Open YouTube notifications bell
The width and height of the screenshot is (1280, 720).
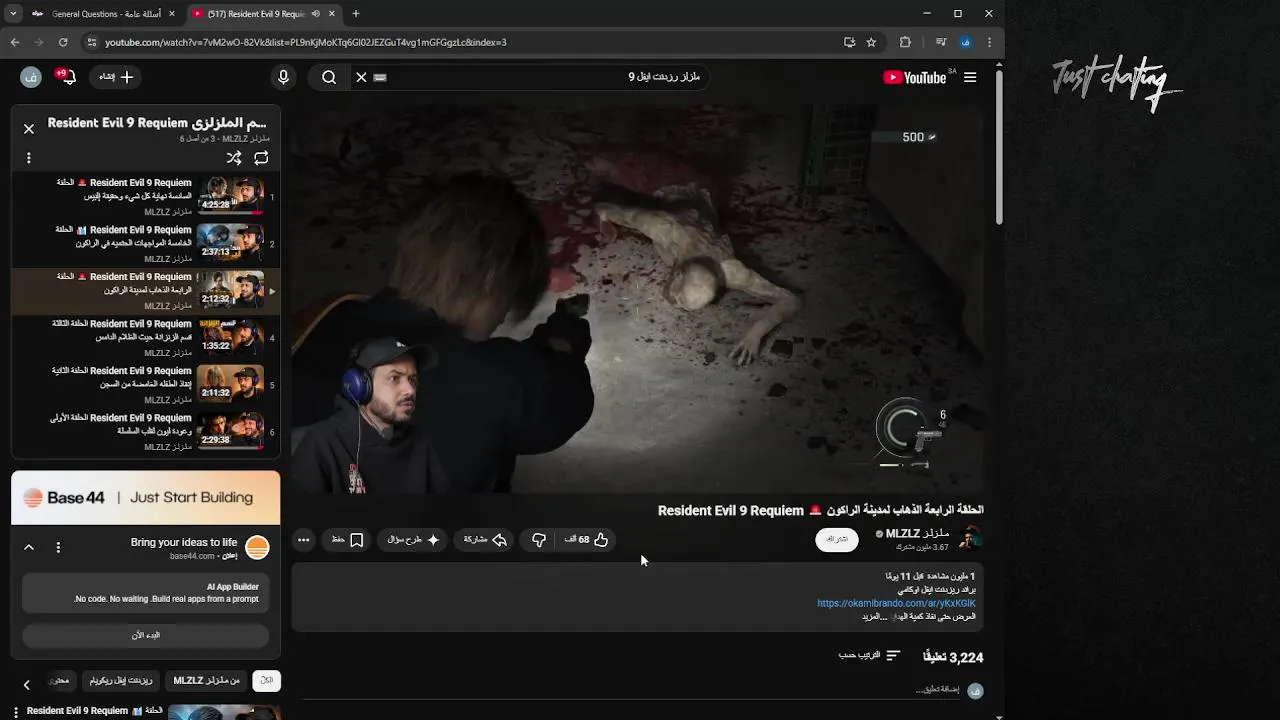tap(68, 77)
